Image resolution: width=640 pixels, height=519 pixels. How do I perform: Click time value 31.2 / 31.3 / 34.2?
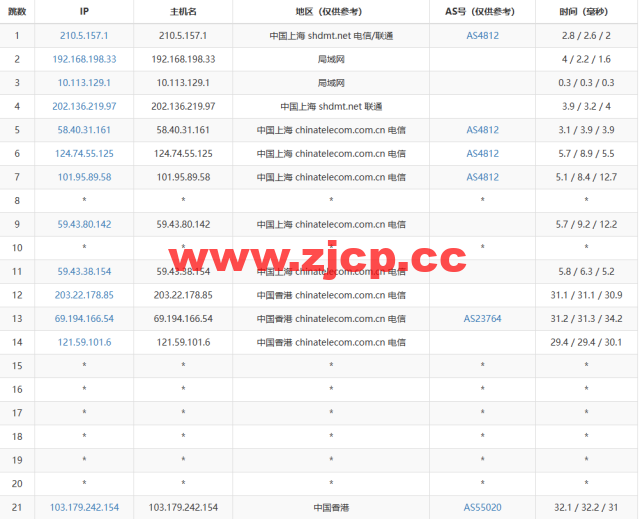click(586, 319)
